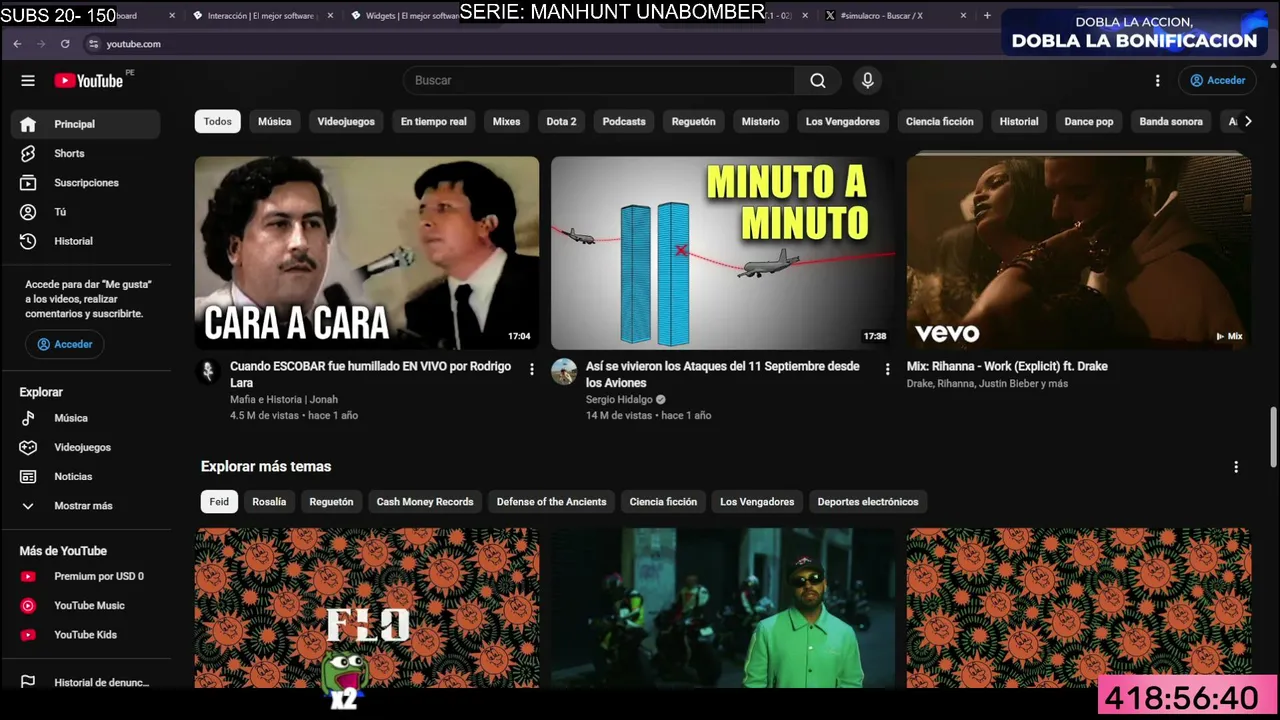Open the Explorar más temas three-dot menu

(1236, 467)
